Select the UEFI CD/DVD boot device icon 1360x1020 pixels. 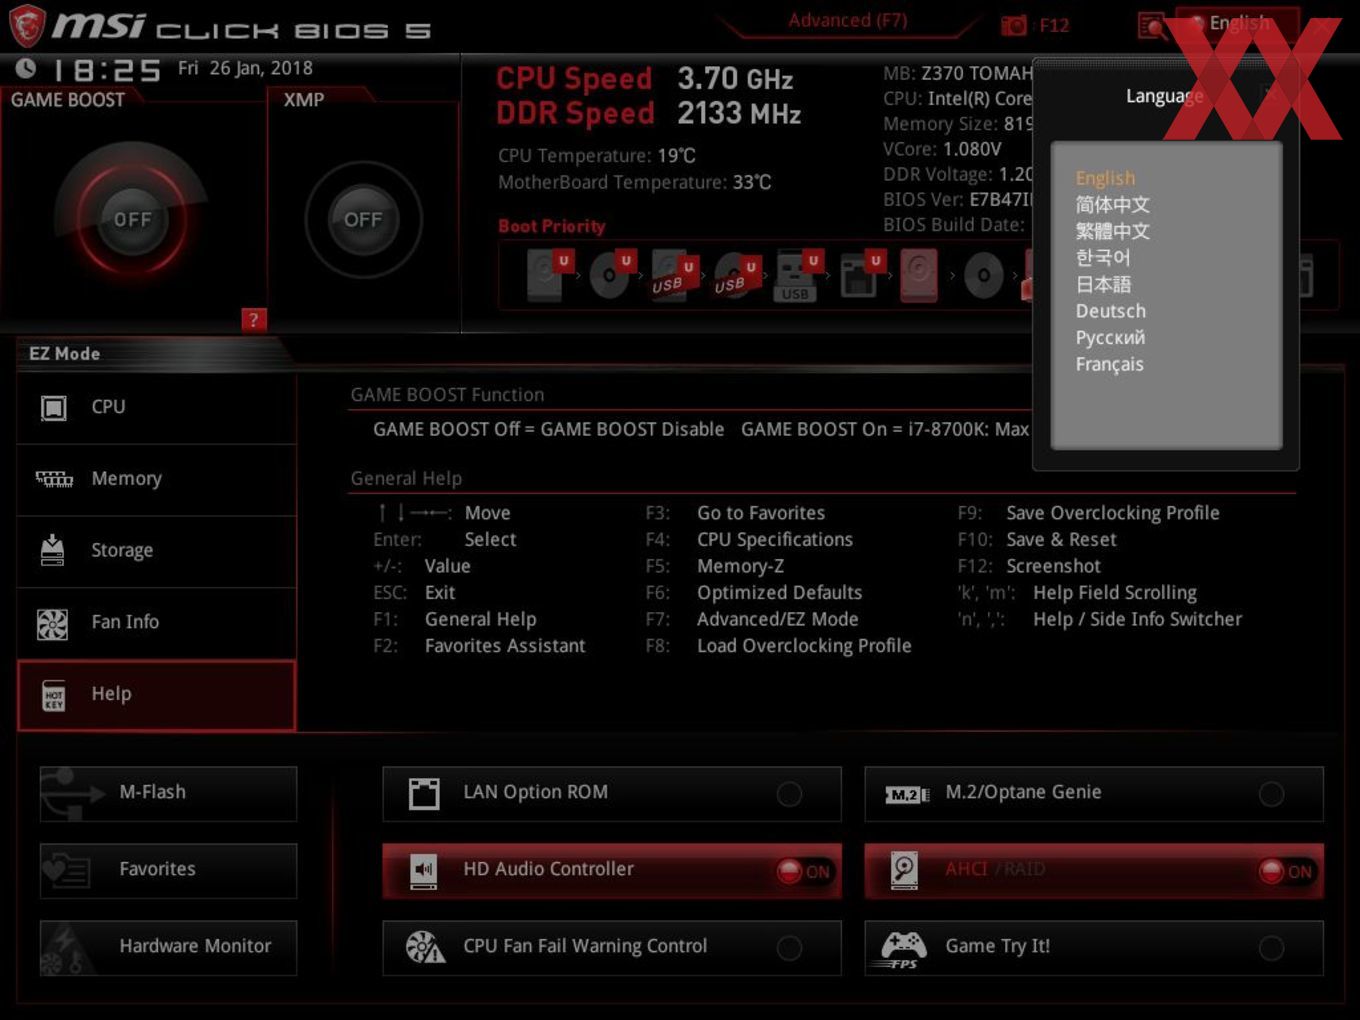pos(611,275)
